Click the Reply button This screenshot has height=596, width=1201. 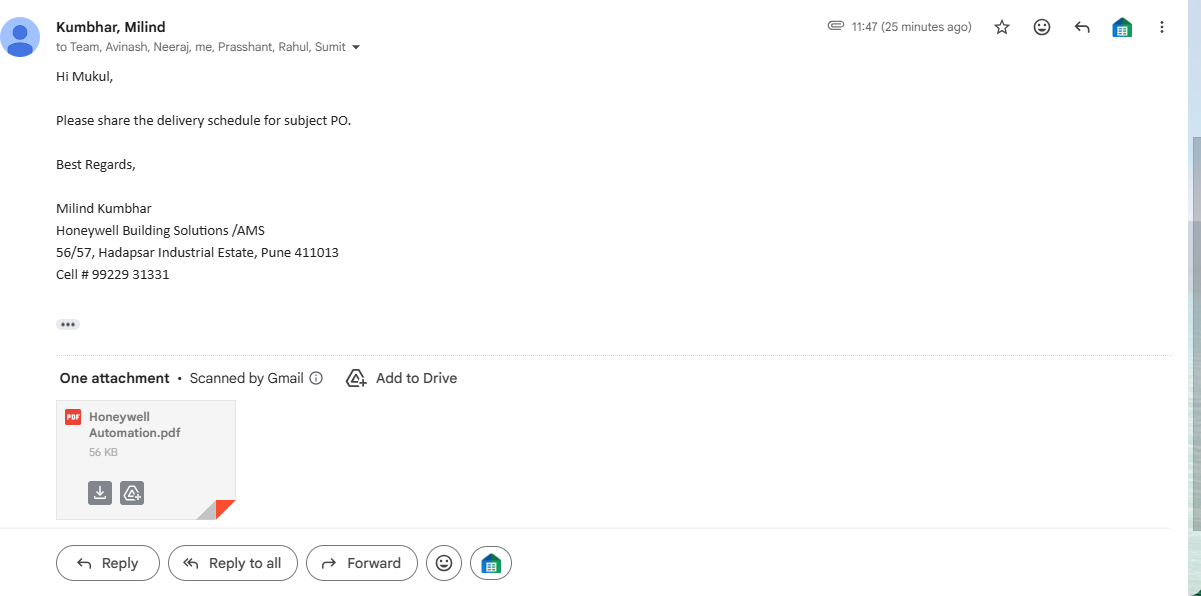[x=108, y=563]
